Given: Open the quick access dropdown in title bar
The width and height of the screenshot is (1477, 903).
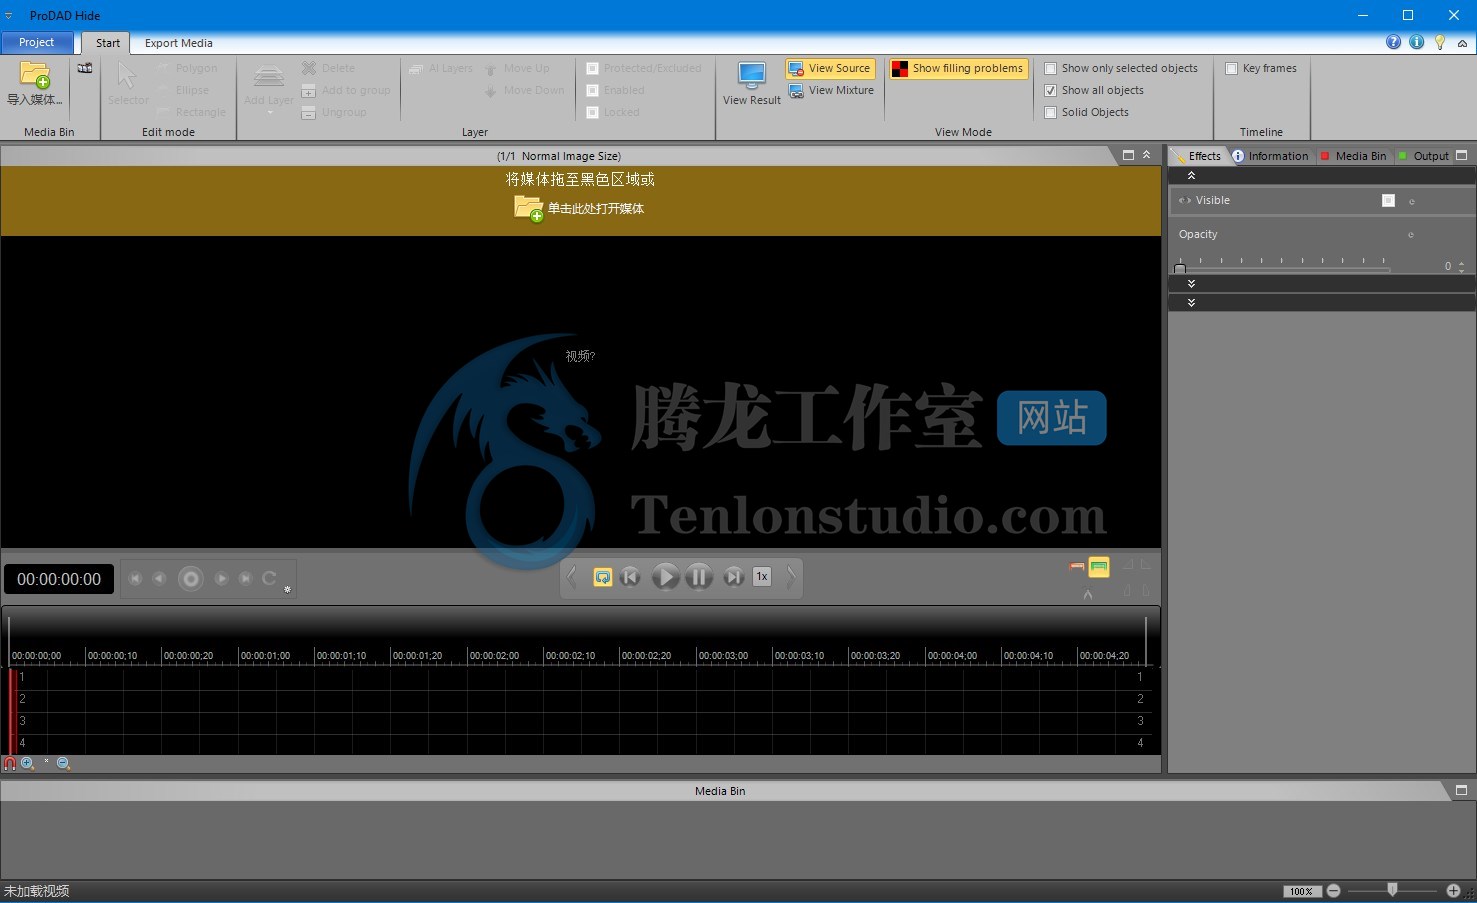Looking at the screenshot, I should coord(8,16).
